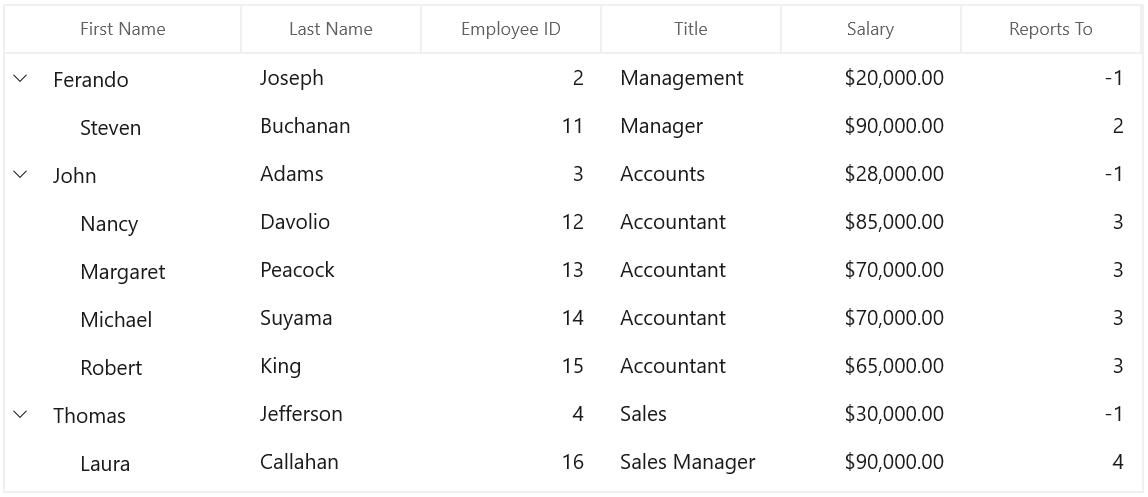Select the Robert first name cell

tap(111, 367)
